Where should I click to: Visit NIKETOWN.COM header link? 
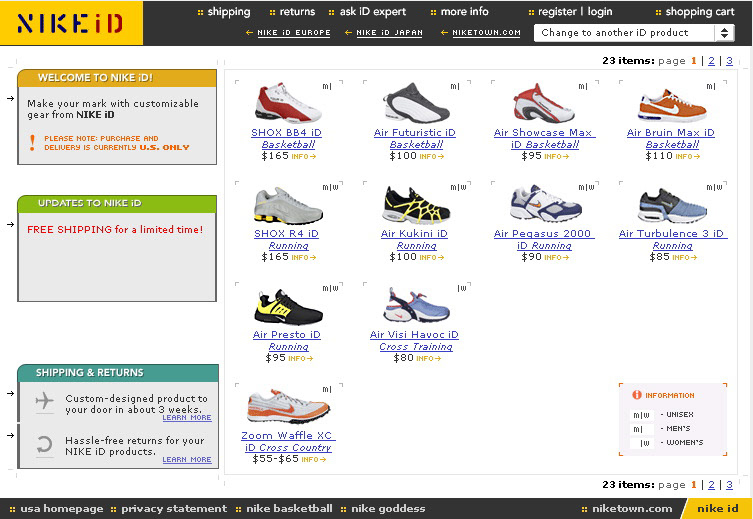tap(486, 33)
